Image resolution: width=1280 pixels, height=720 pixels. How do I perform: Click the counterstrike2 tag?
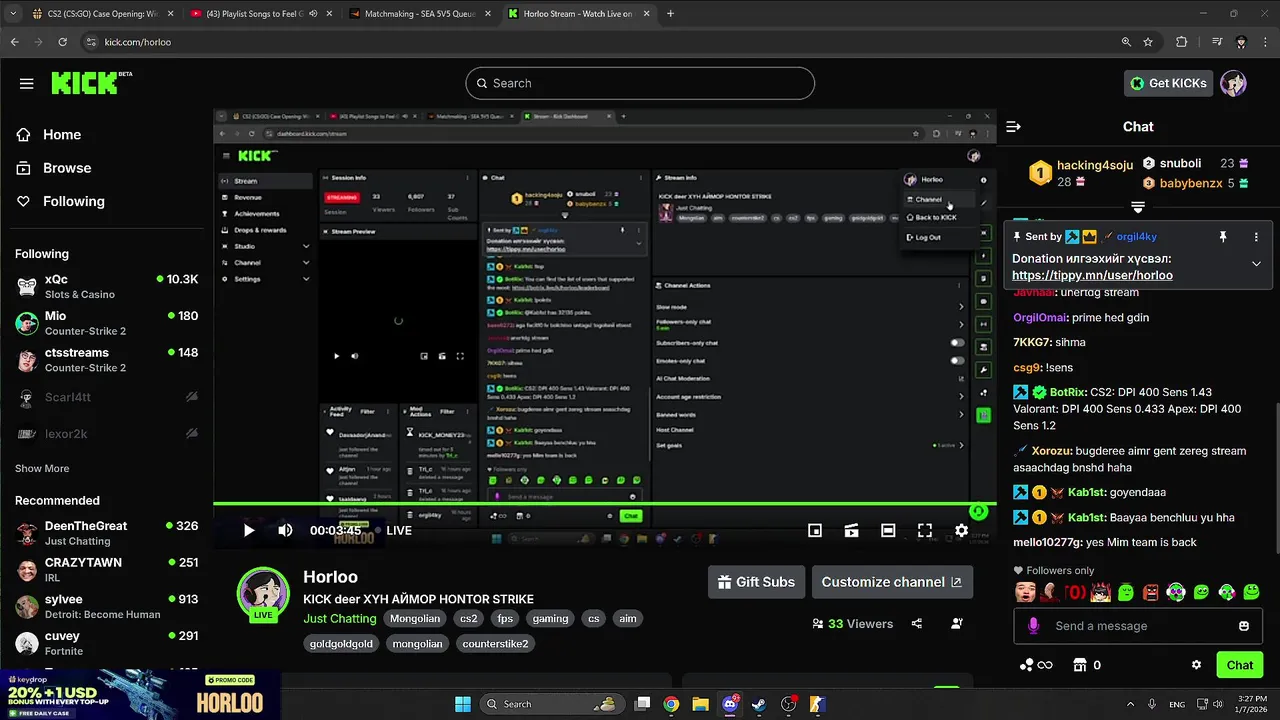tap(495, 644)
